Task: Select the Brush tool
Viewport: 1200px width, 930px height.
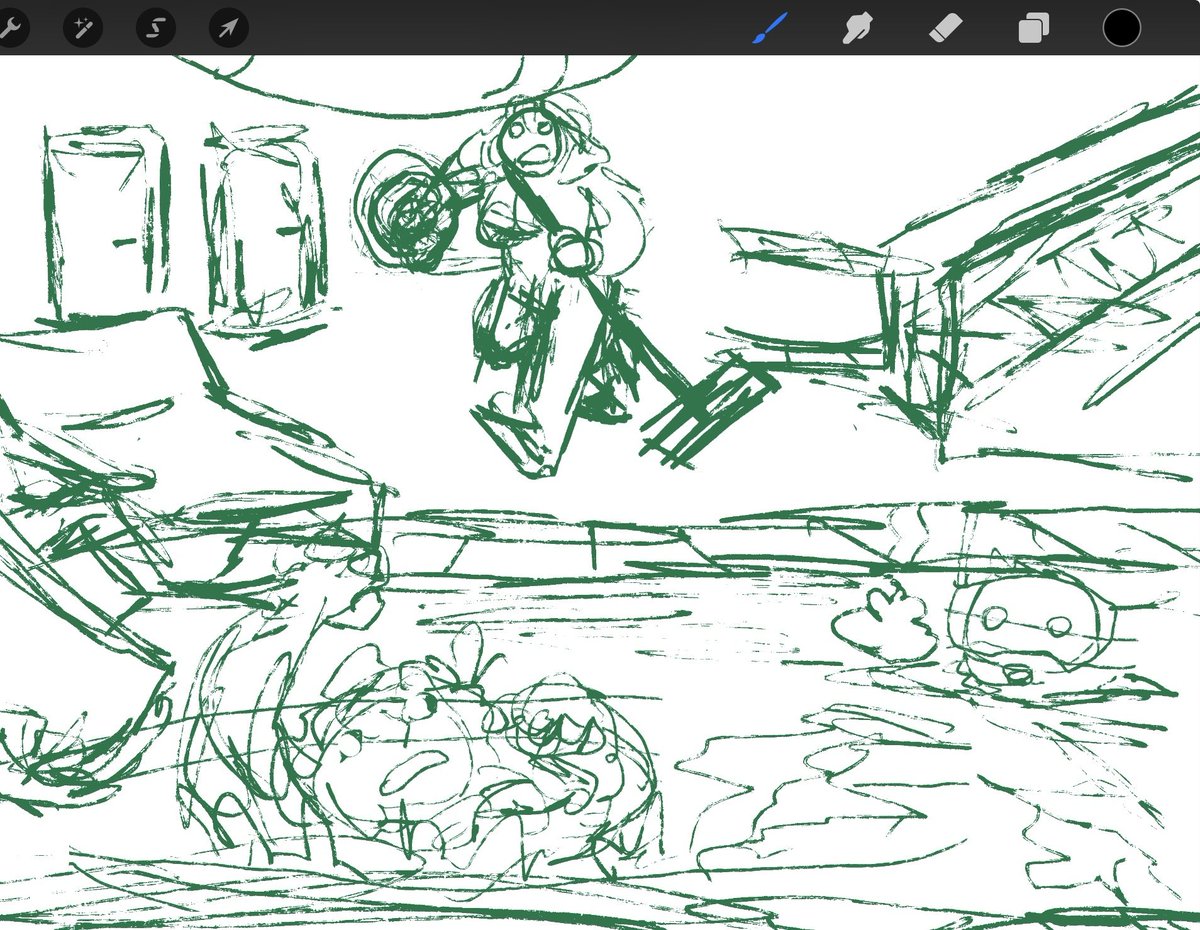Action: (770, 28)
